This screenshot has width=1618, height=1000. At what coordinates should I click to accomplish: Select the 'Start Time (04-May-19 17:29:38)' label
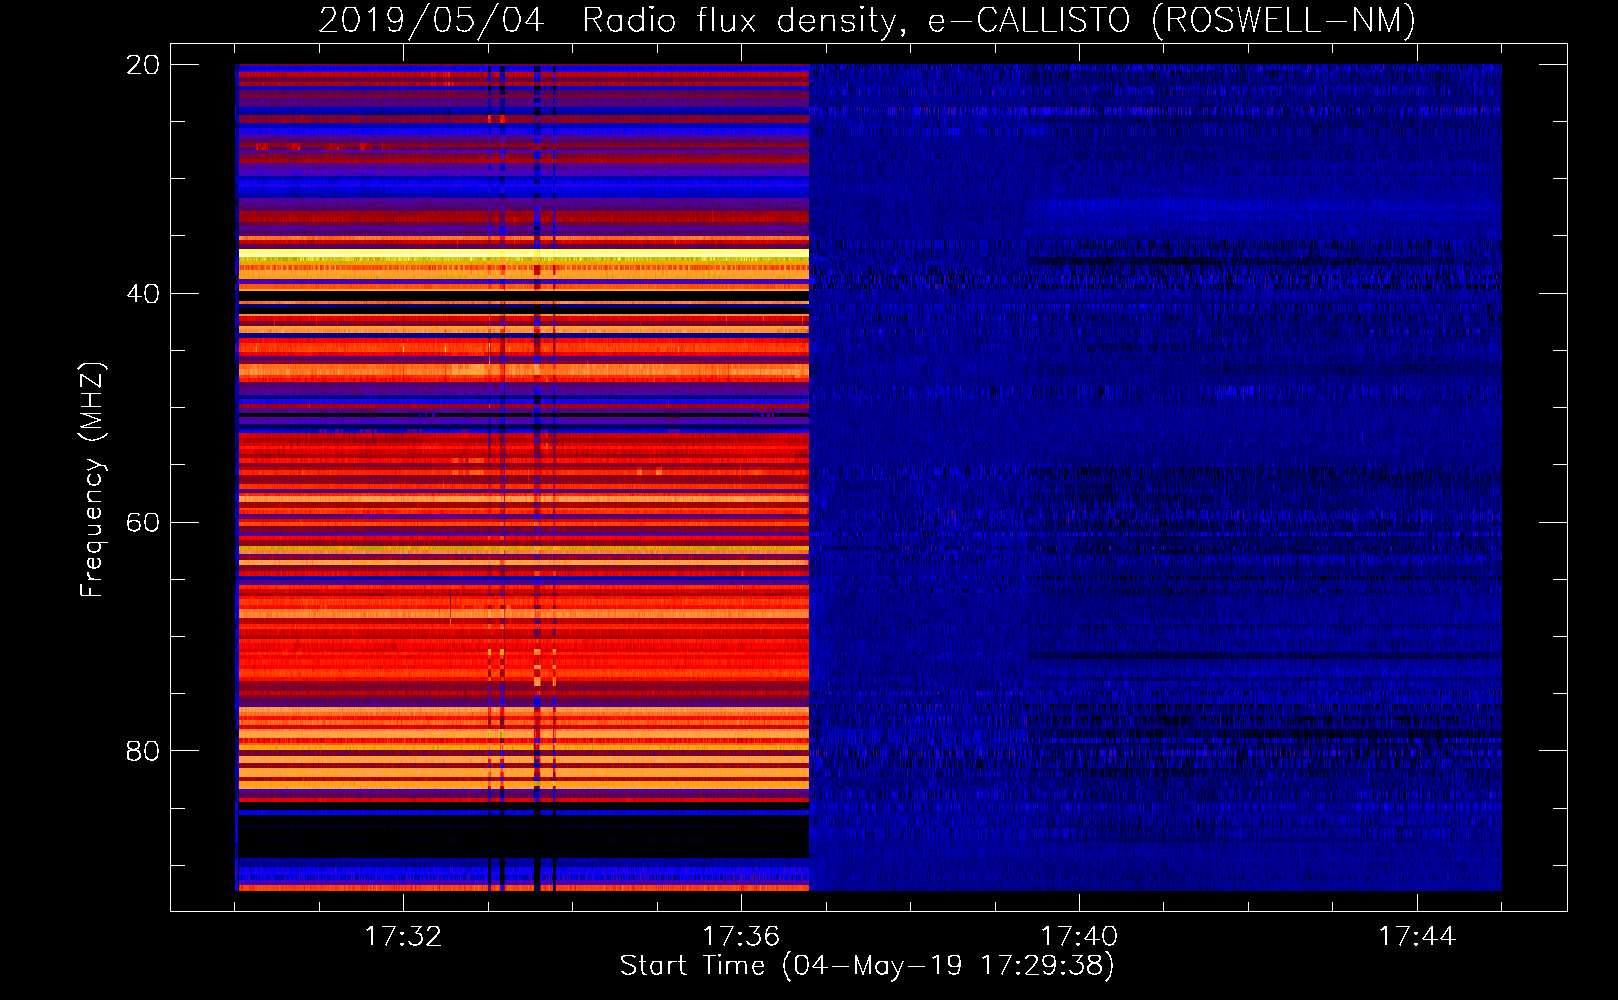point(867,966)
